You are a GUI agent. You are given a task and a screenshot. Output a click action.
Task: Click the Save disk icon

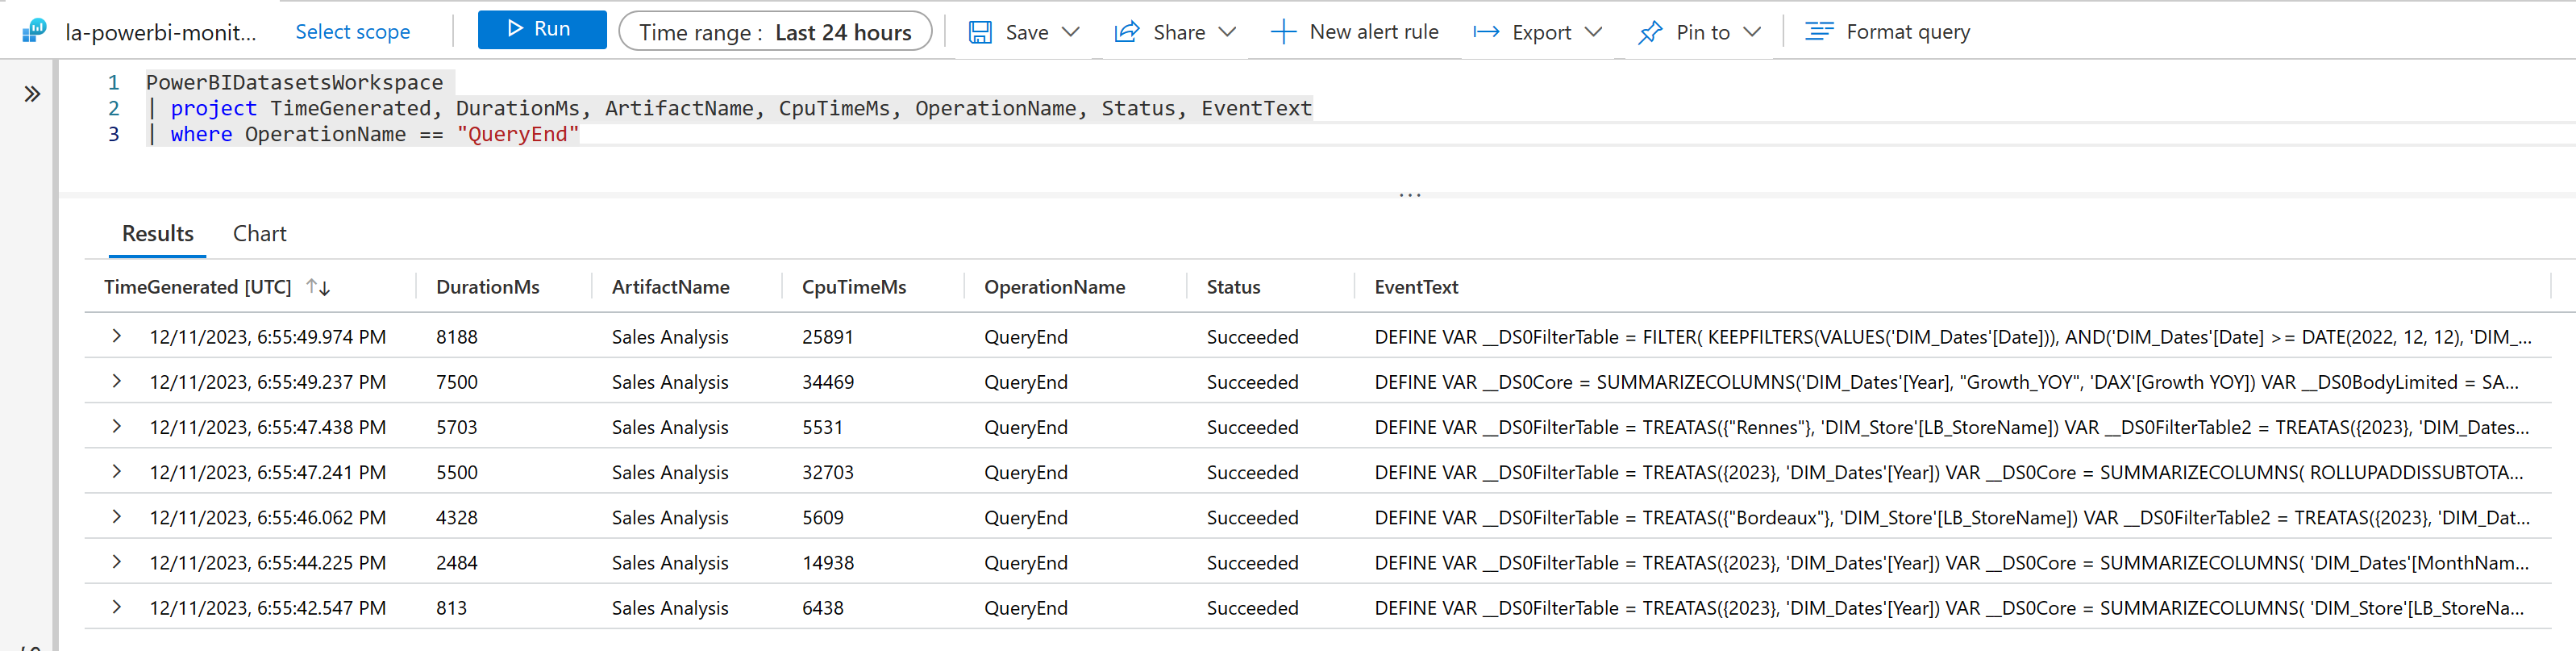980,32
